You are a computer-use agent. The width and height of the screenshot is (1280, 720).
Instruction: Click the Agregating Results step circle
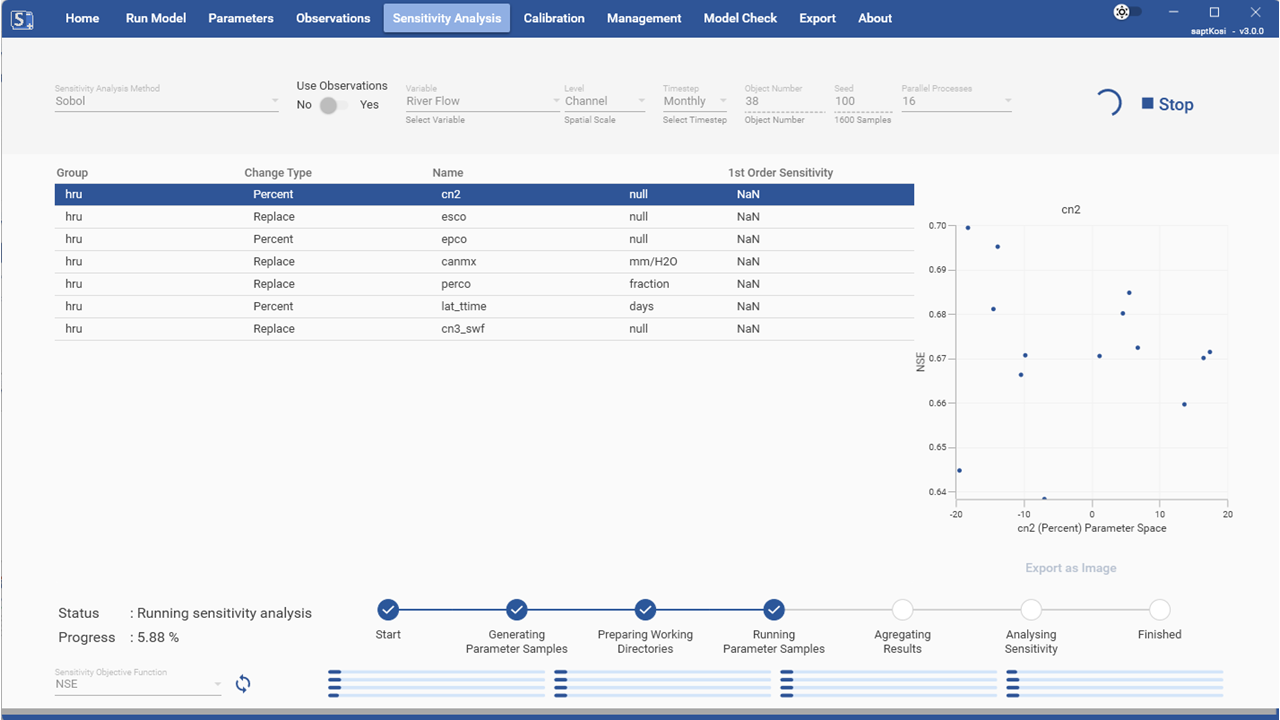902,610
